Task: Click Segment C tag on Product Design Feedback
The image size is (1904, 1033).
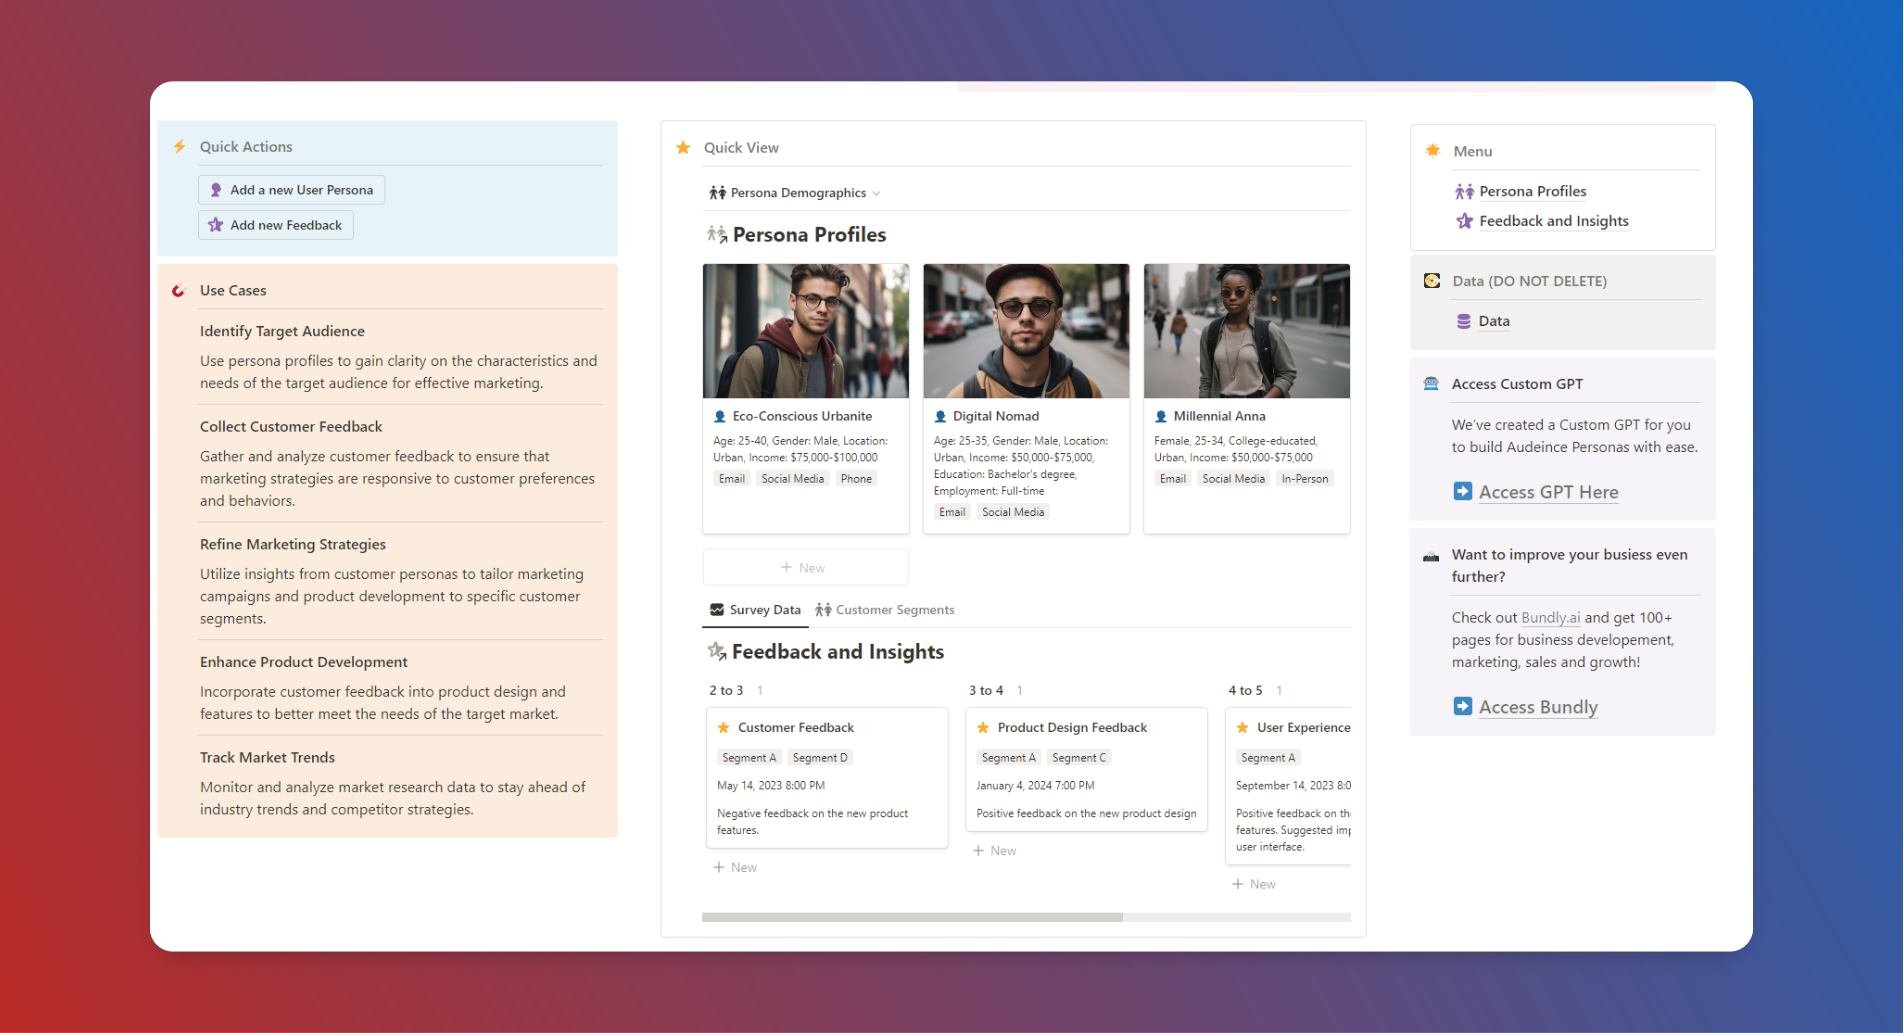Action: click(x=1079, y=758)
